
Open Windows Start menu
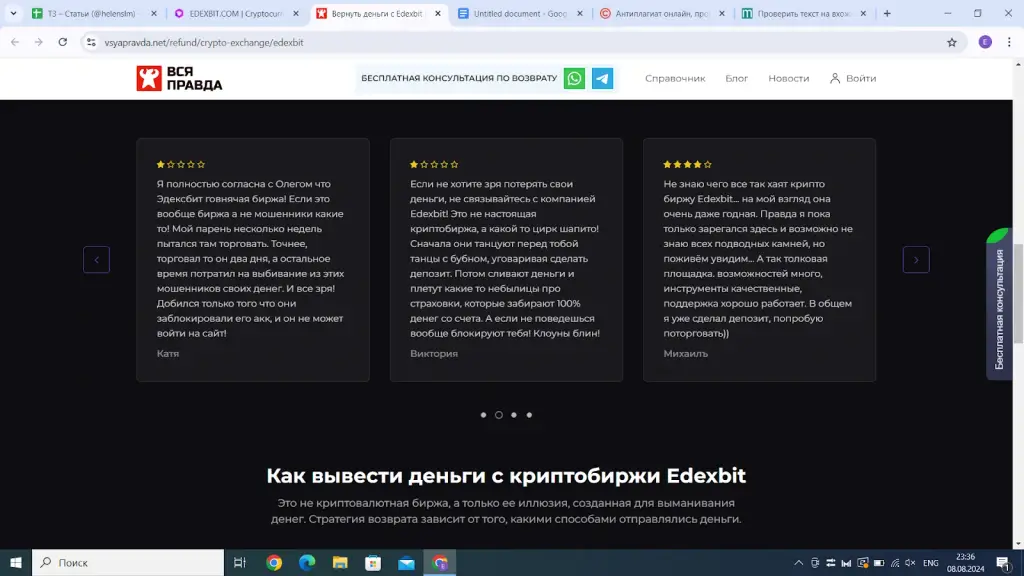(16, 562)
